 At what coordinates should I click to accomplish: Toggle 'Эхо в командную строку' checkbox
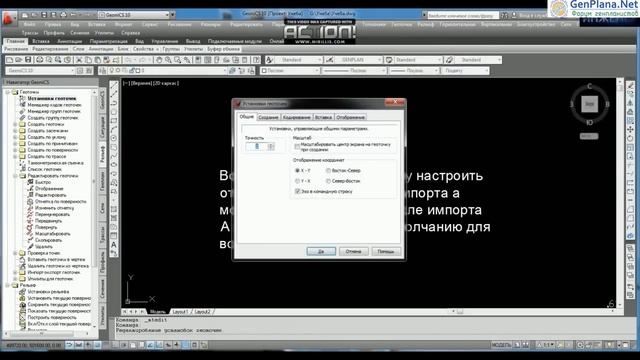tap(297, 191)
